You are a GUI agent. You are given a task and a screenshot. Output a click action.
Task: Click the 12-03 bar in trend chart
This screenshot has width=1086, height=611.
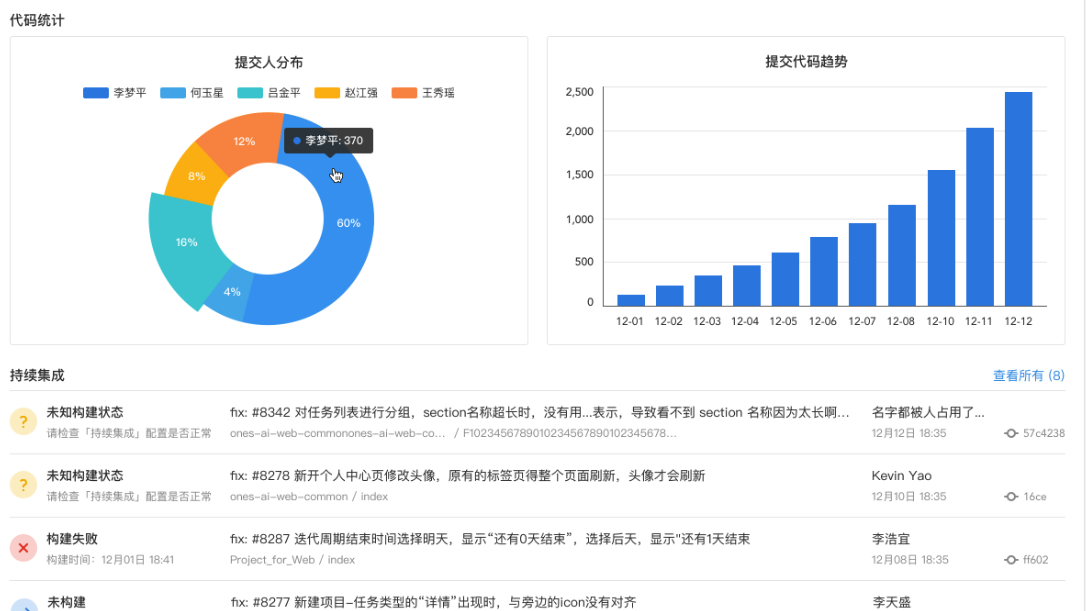pyautogui.click(x=708, y=290)
